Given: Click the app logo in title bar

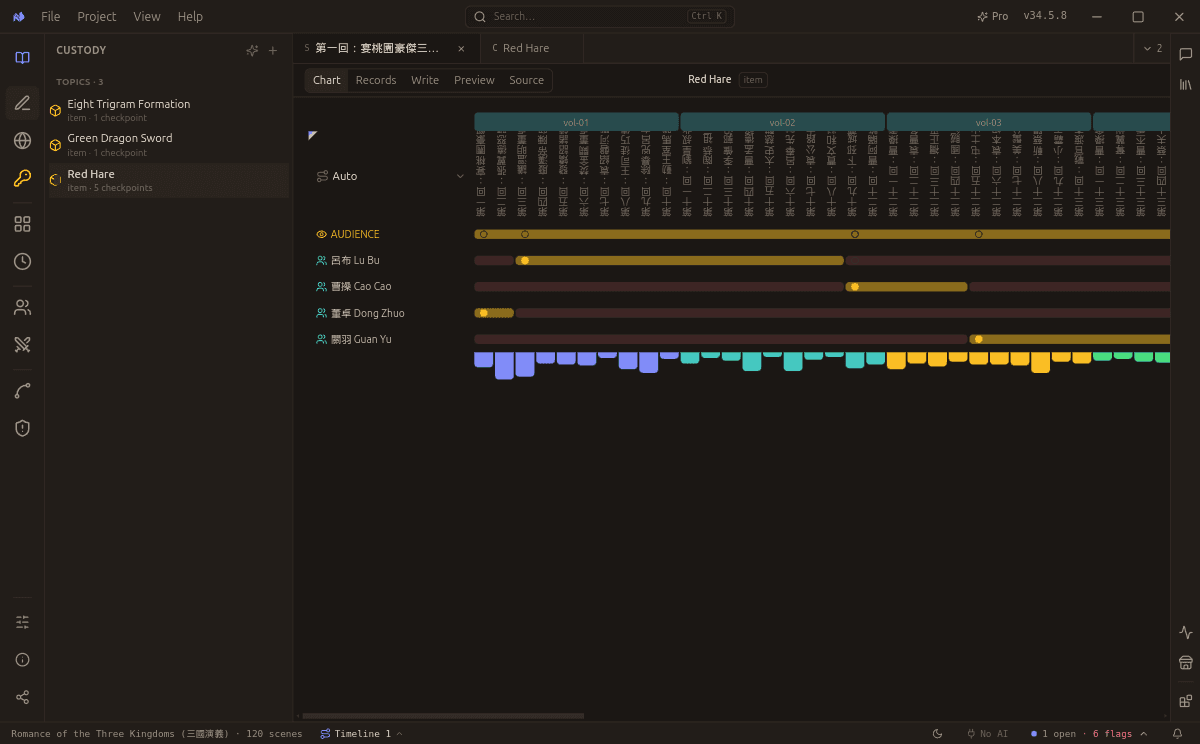Looking at the screenshot, I should click(x=19, y=16).
